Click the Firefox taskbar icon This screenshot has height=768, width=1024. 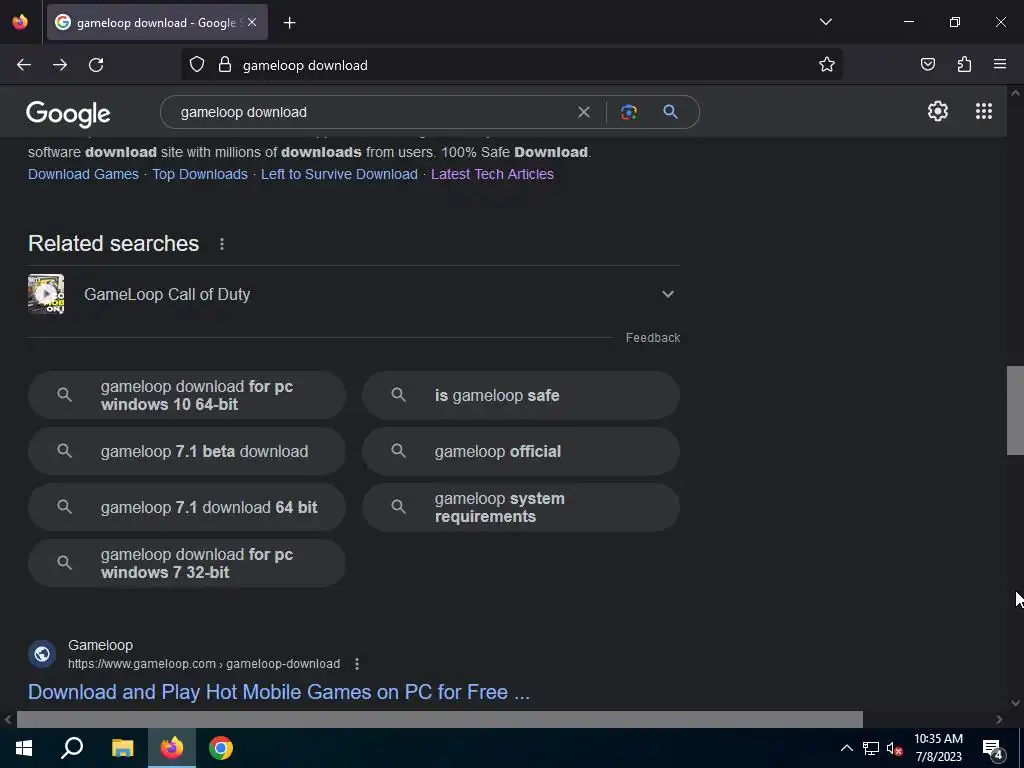pos(172,748)
